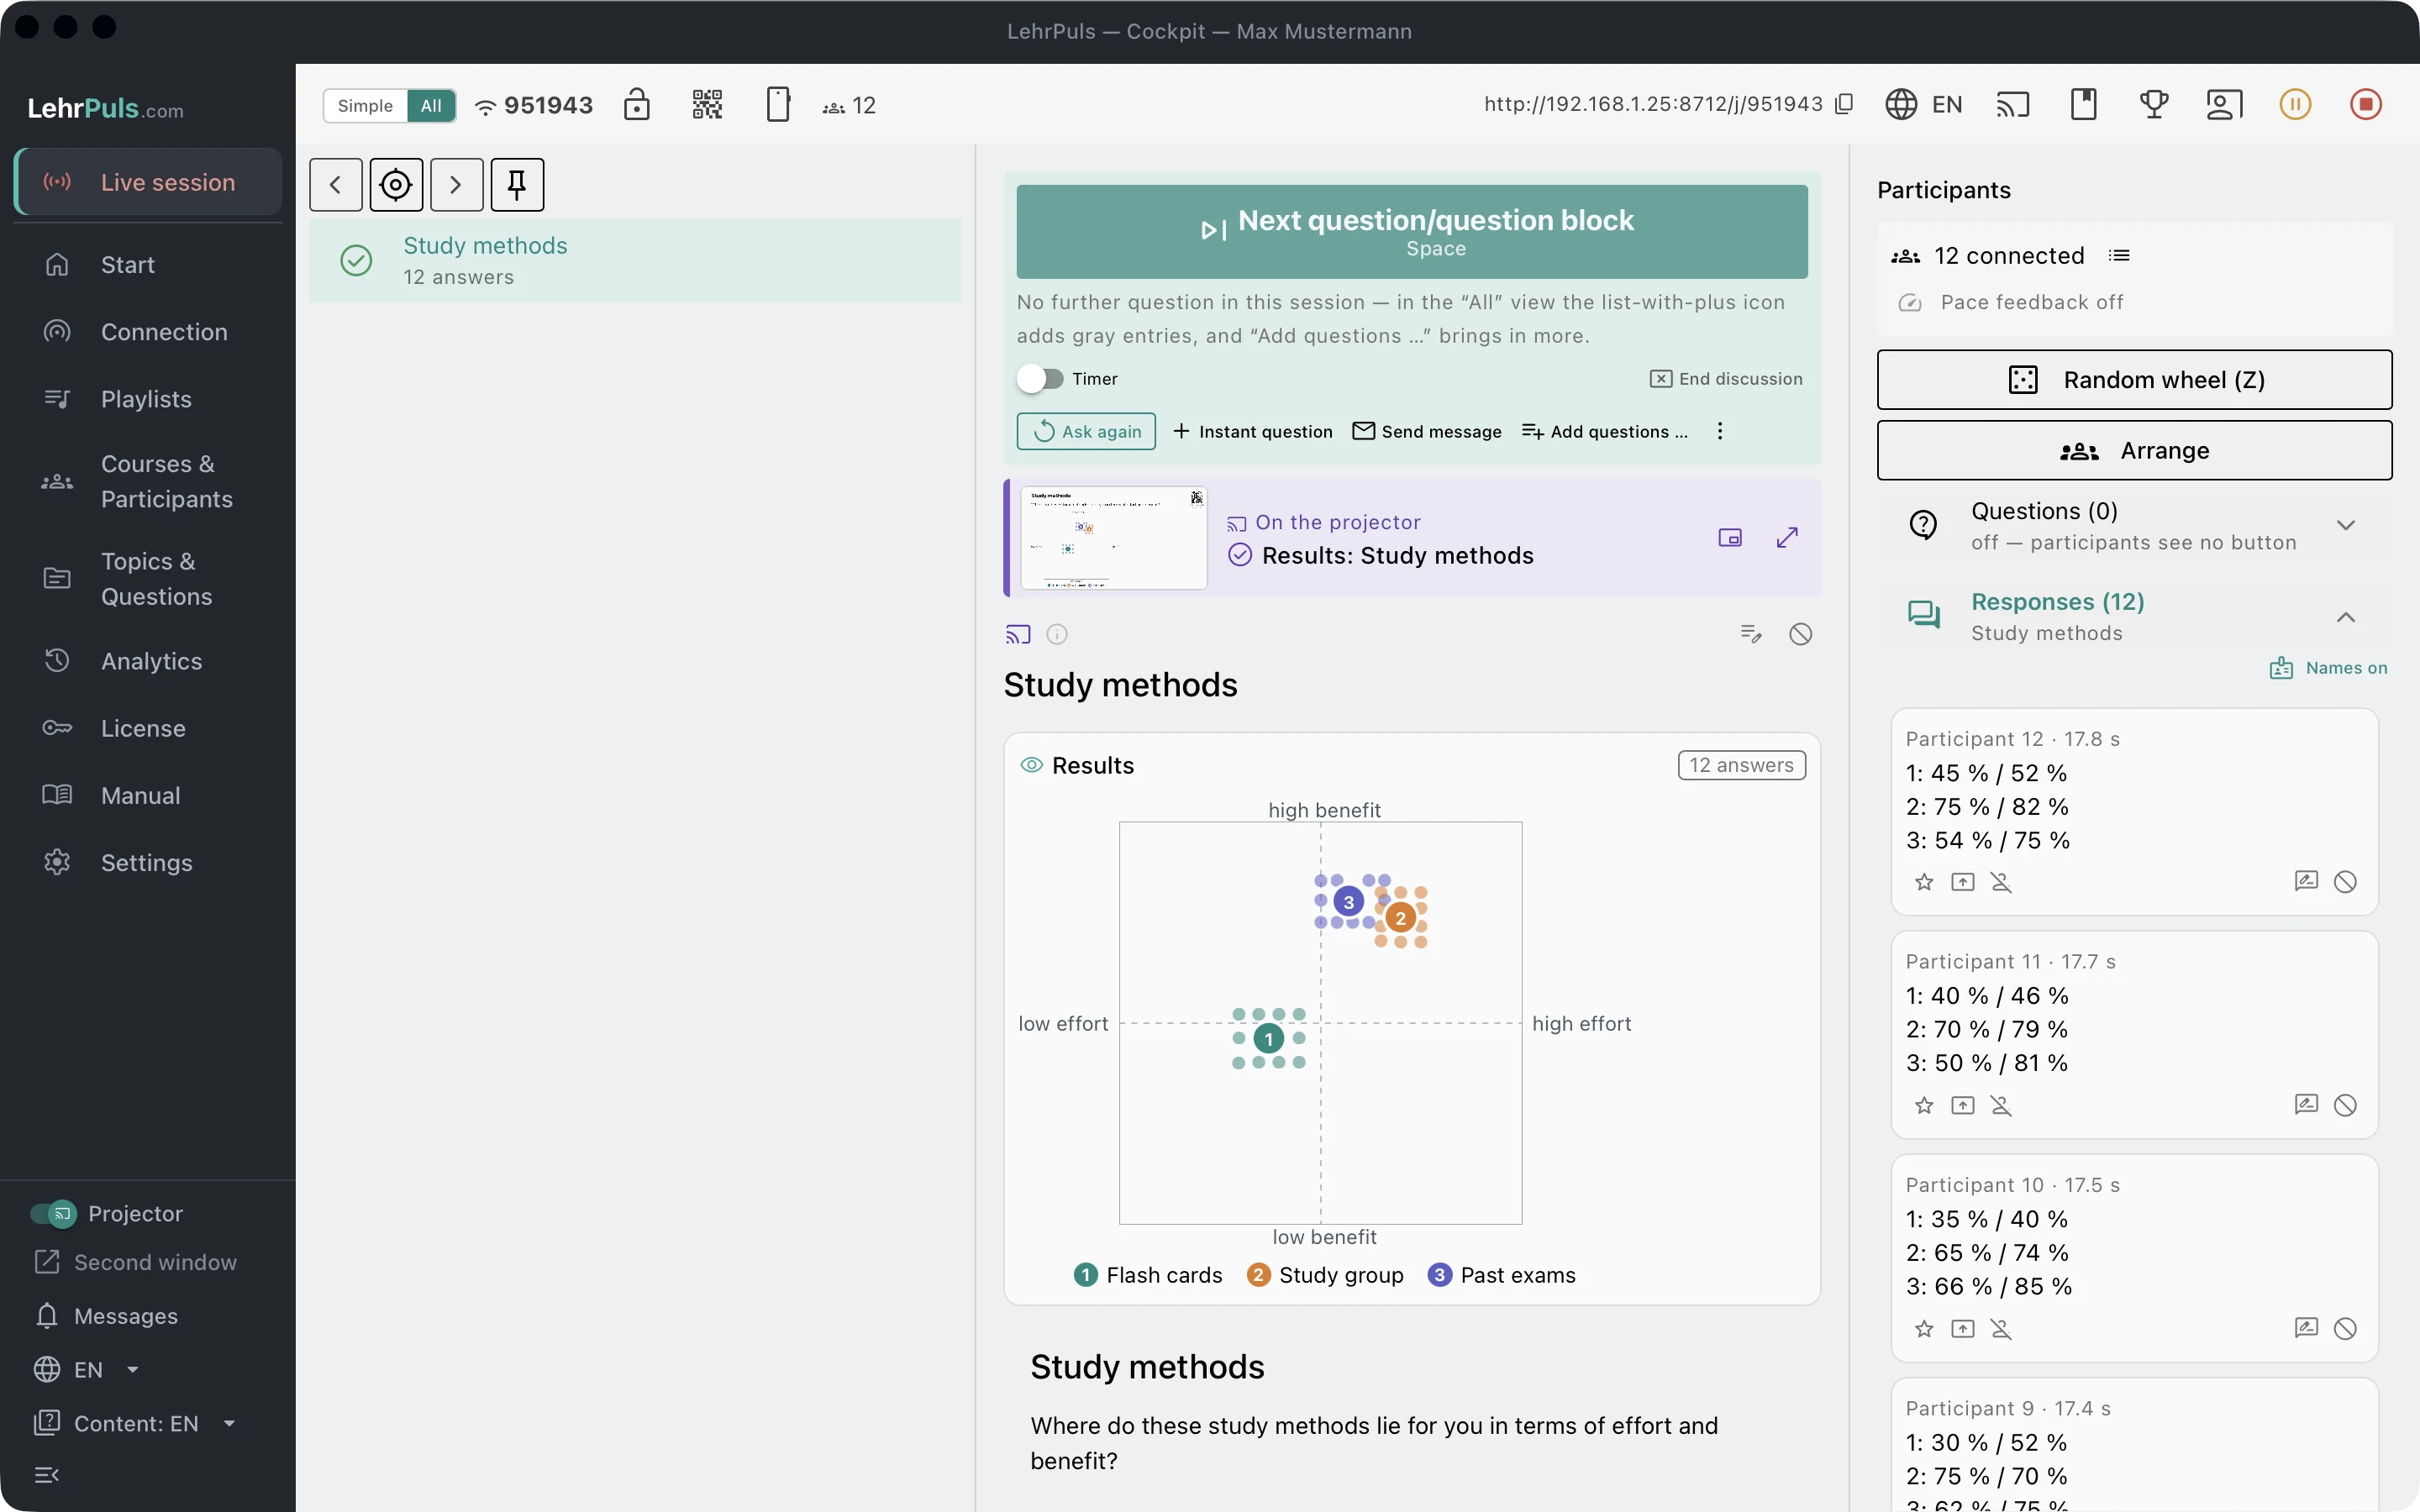The height and width of the screenshot is (1512, 2420).
Task: Toggle Results visibility eye icon
Action: [1031, 765]
